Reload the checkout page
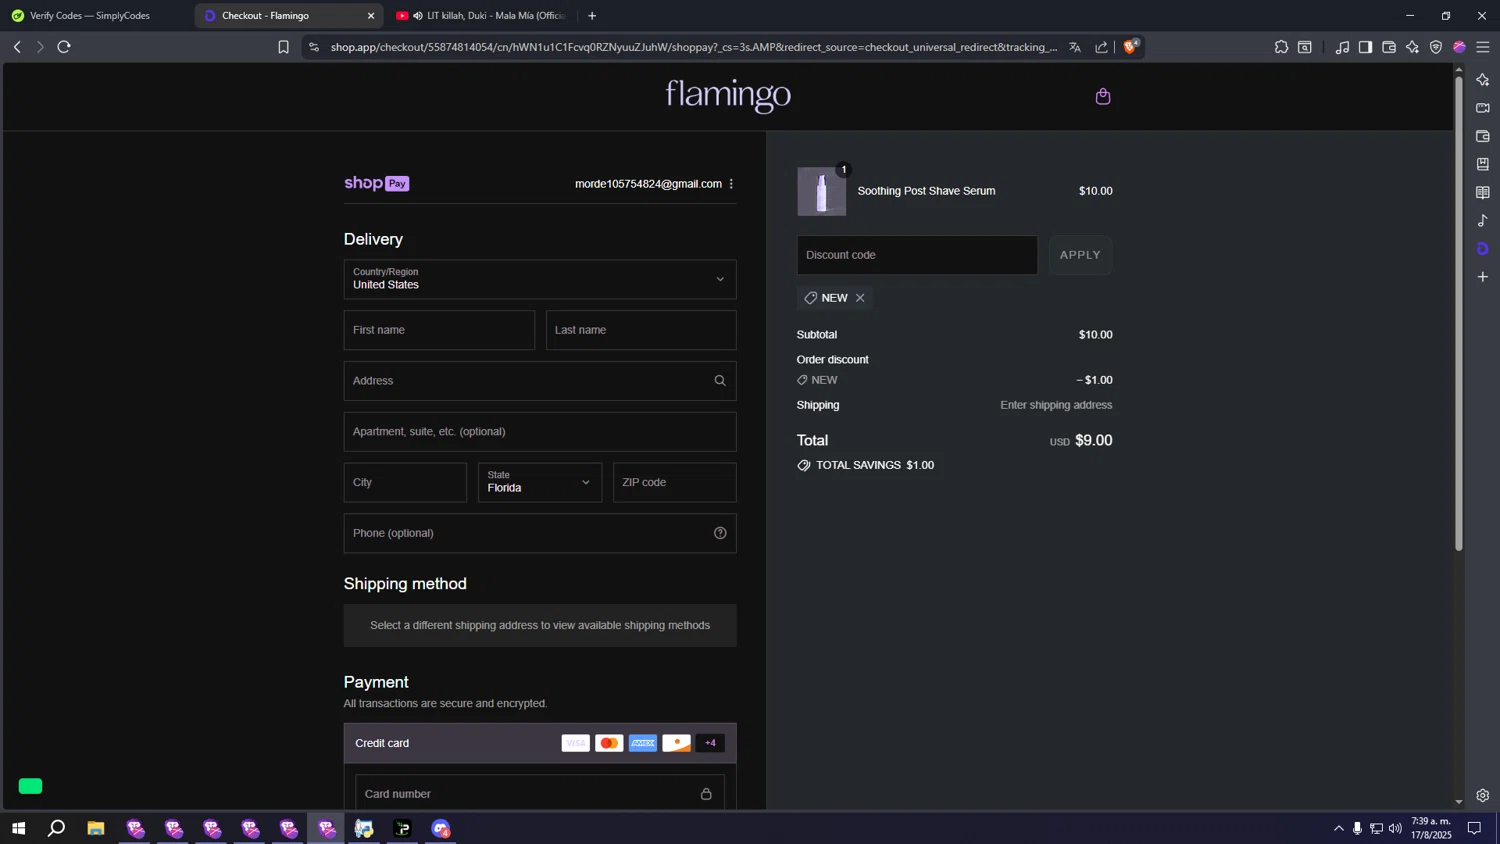The width and height of the screenshot is (1500, 844). (x=64, y=47)
